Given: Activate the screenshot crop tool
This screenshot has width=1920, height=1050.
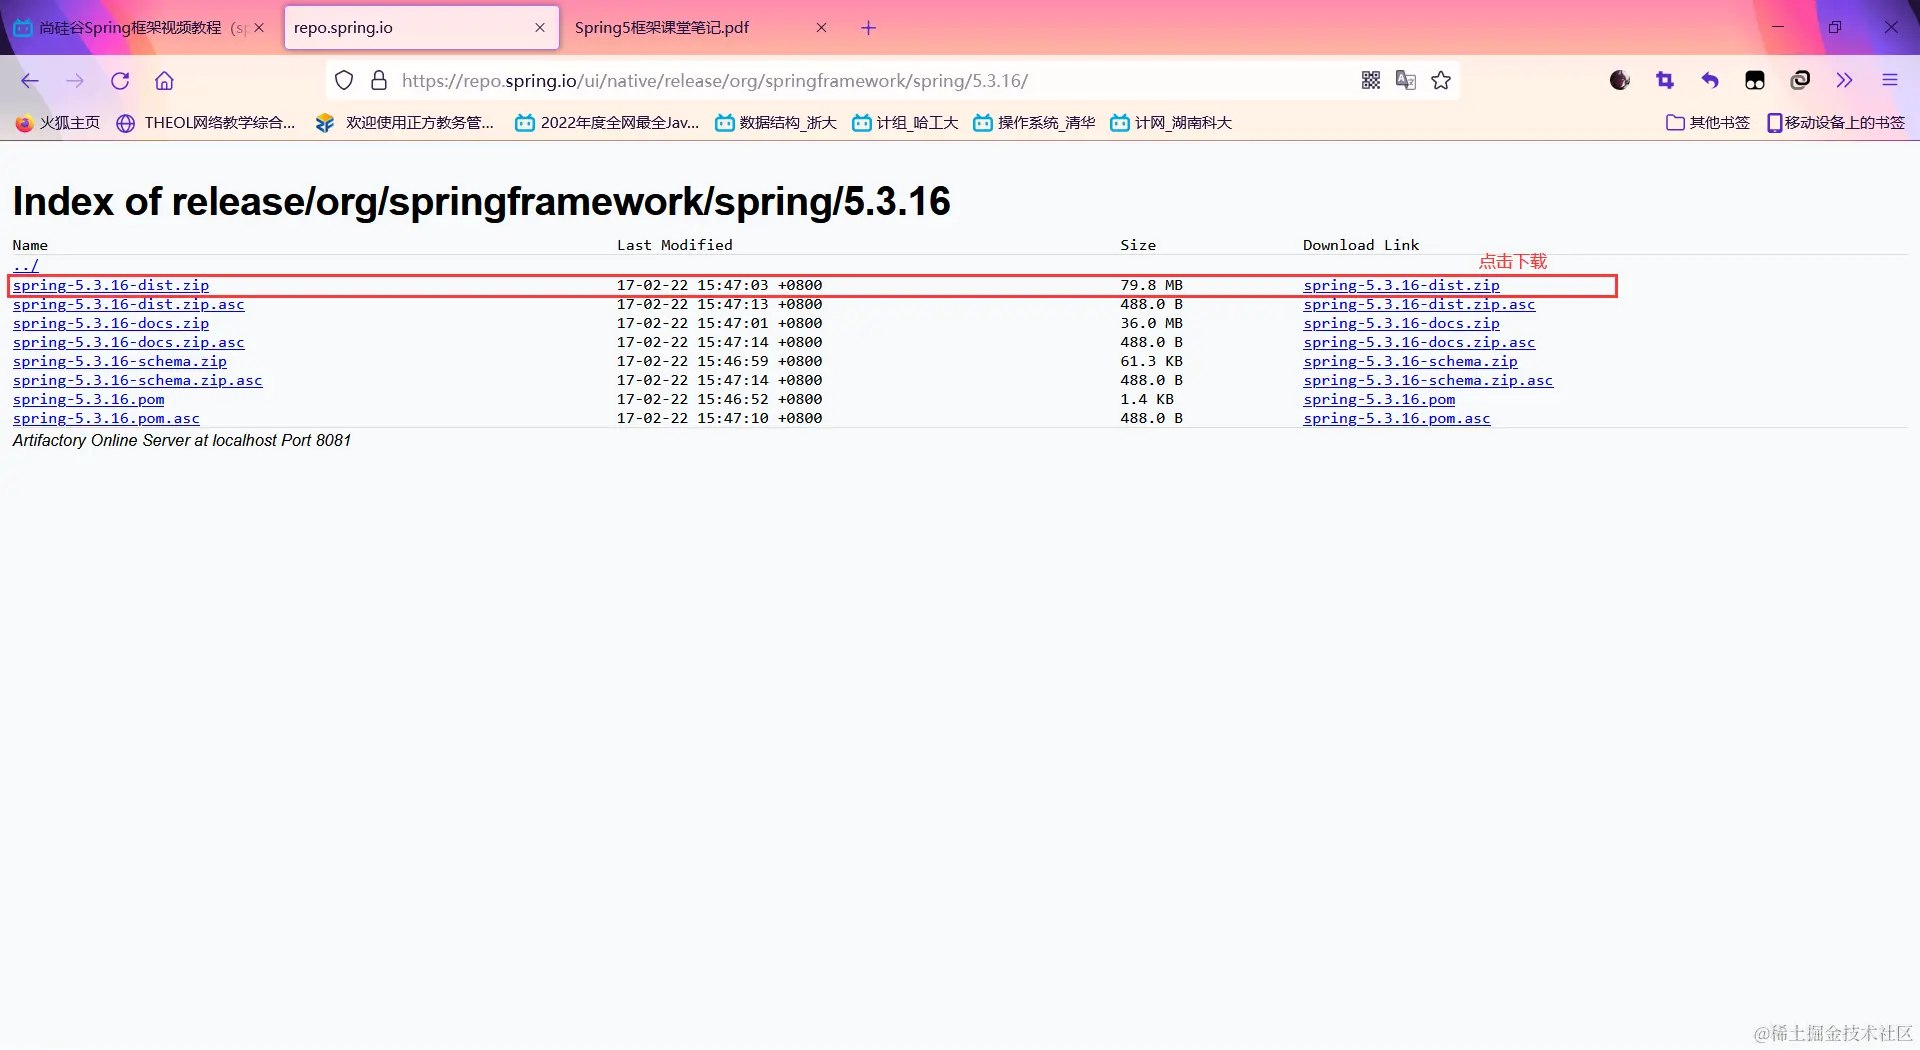Looking at the screenshot, I should pyautogui.click(x=1665, y=81).
